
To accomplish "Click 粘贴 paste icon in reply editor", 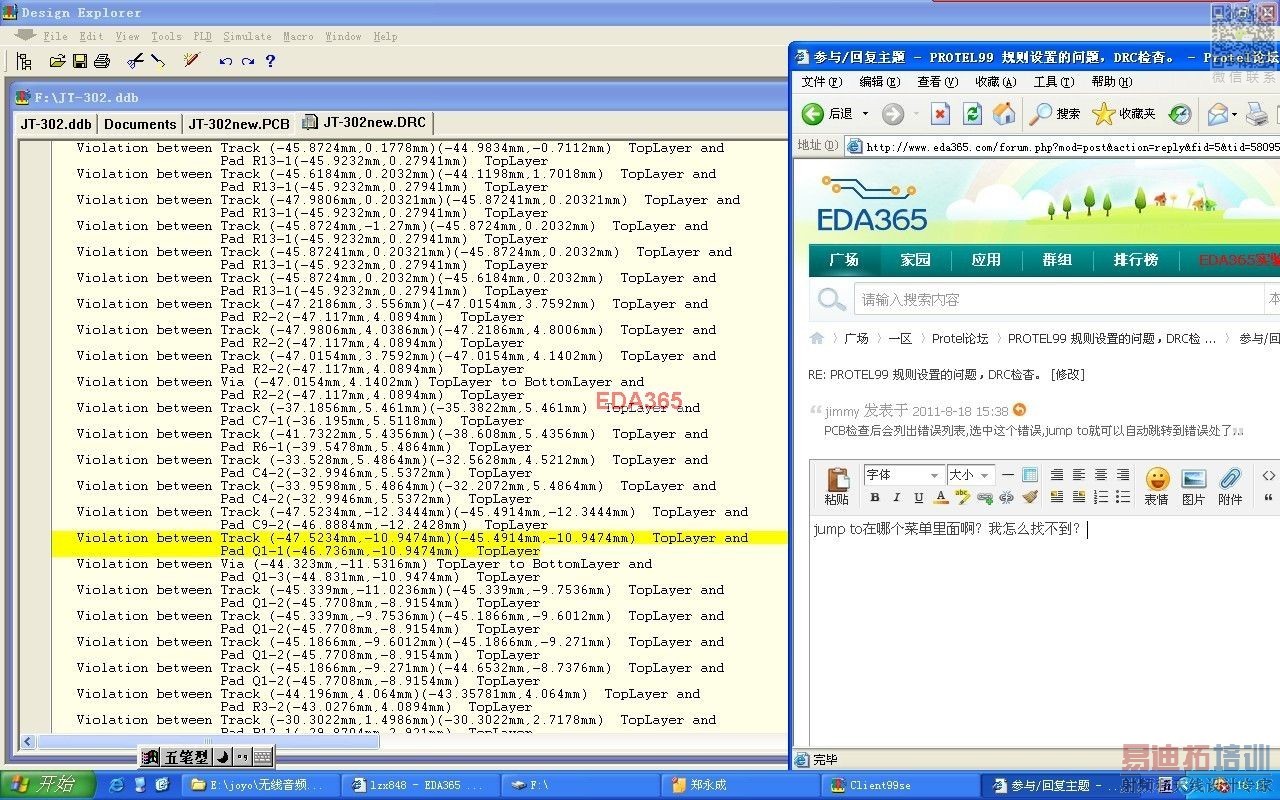I will [x=836, y=486].
